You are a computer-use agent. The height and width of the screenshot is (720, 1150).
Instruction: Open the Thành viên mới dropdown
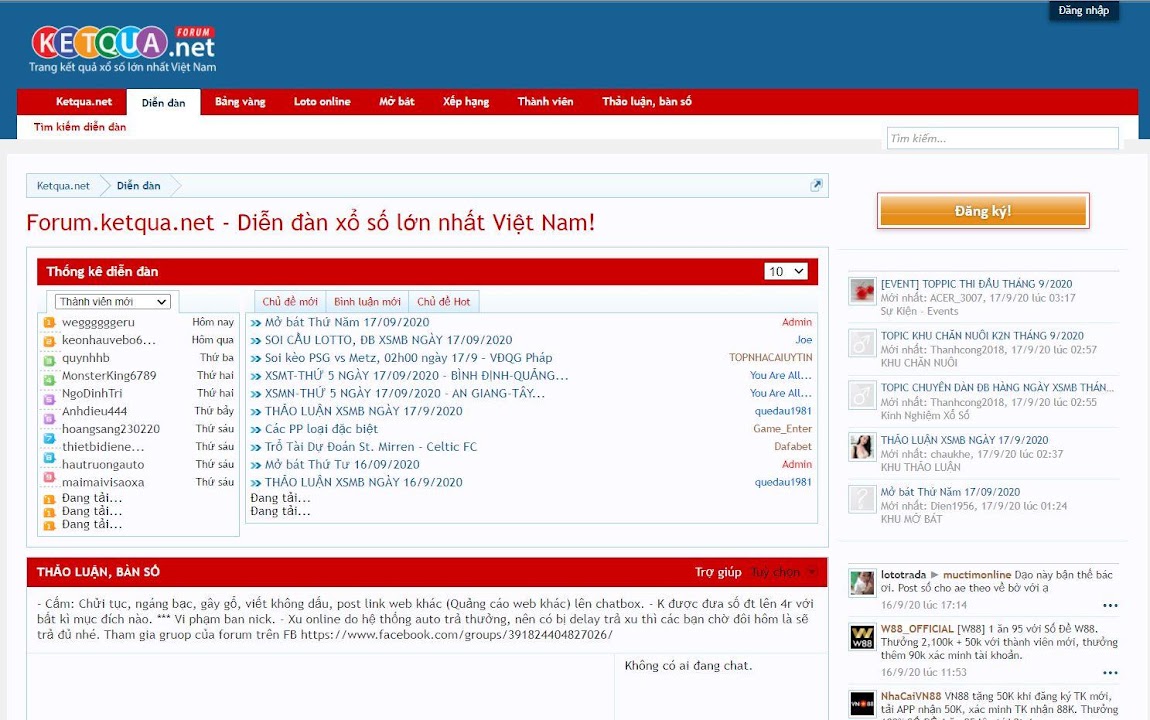point(113,302)
